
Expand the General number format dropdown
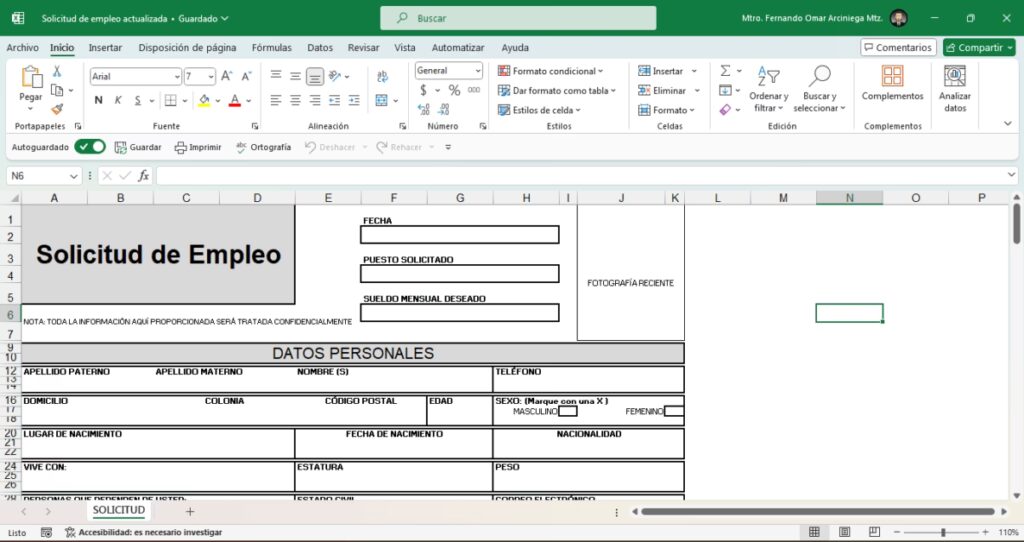[476, 71]
